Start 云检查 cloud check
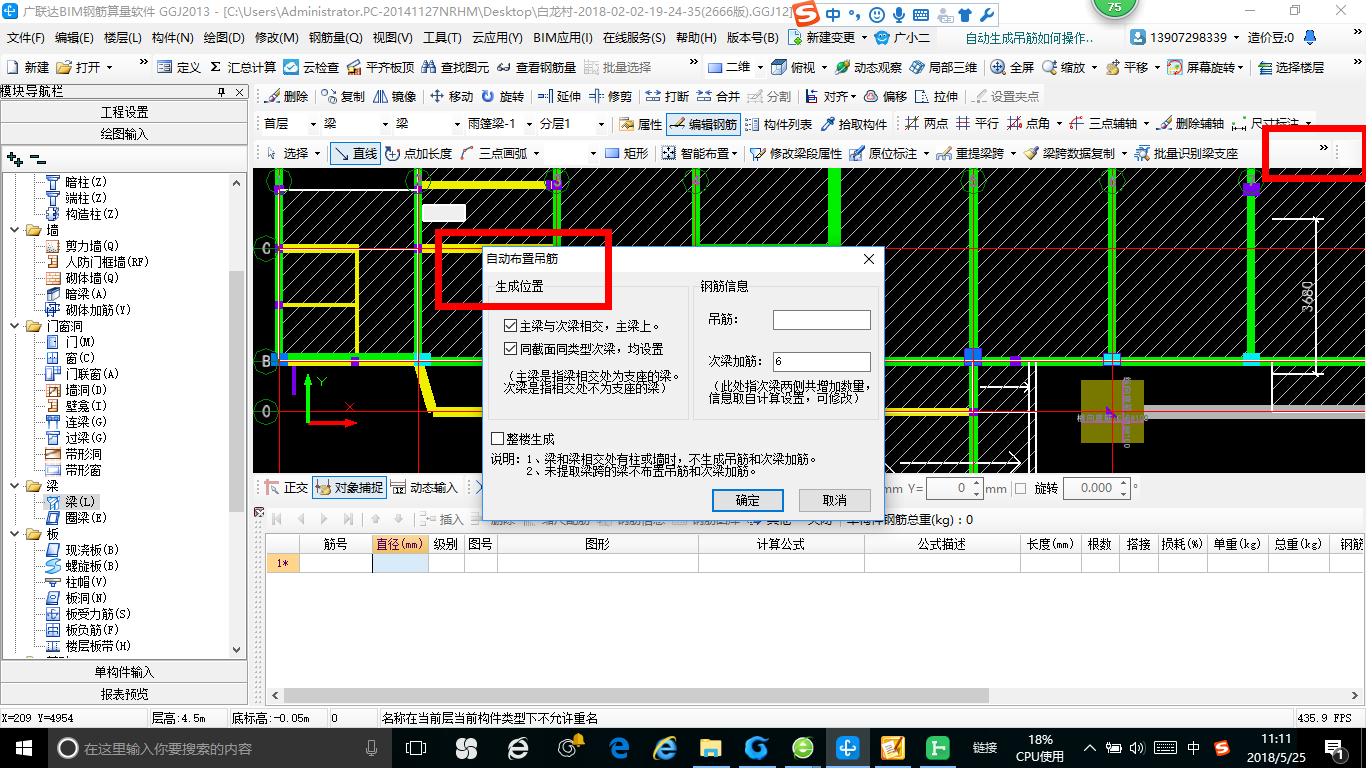The width and height of the screenshot is (1366, 768). click(x=311, y=67)
